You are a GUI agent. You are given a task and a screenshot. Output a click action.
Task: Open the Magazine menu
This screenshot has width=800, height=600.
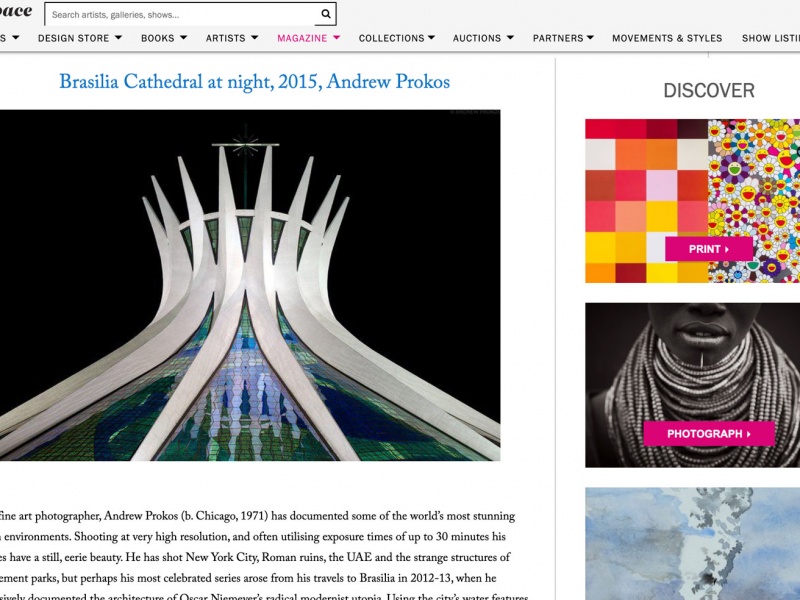(301, 37)
